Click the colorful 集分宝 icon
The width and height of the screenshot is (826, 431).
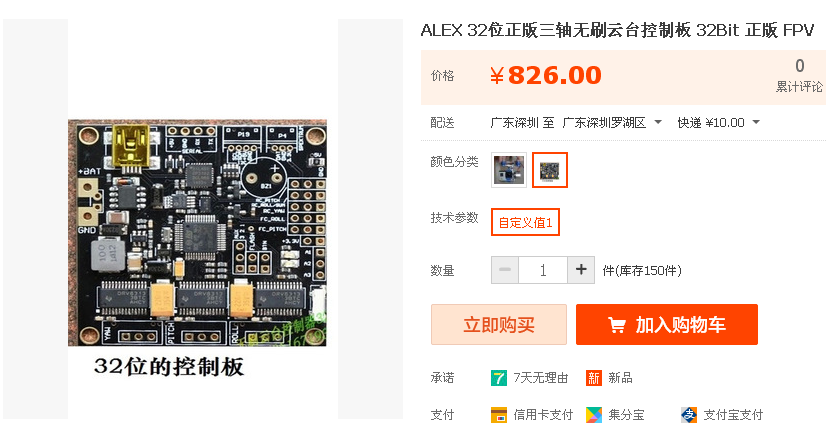pyautogui.click(x=594, y=415)
